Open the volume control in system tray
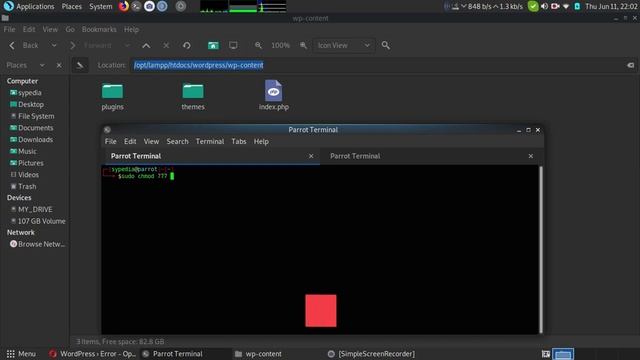The width and height of the screenshot is (640, 360). point(544,6)
